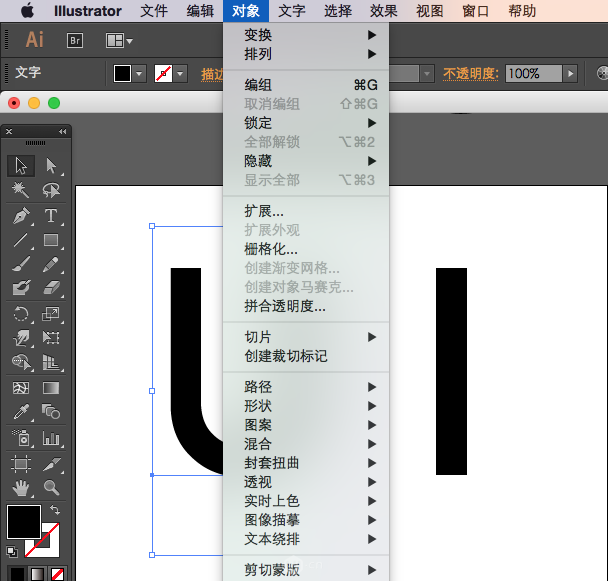This screenshot has height=581, width=608.
Task: Select the Eyedropper tool
Action: [x=21, y=412]
